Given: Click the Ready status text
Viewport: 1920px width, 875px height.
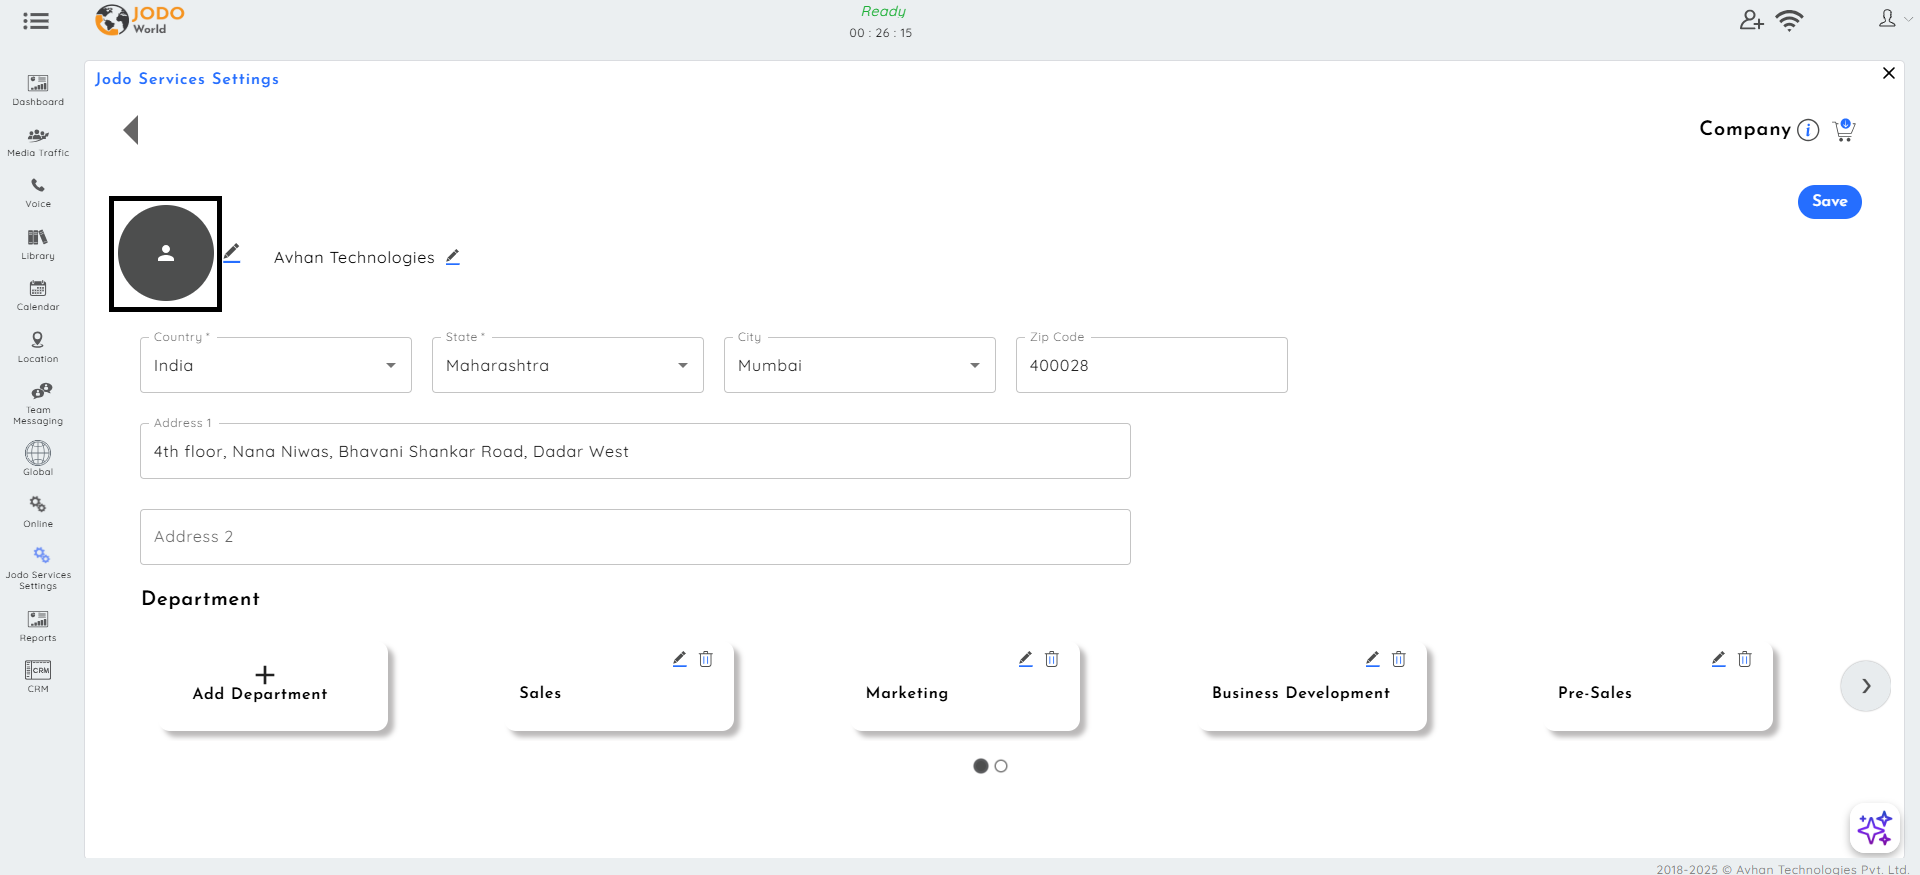Looking at the screenshot, I should pyautogui.click(x=883, y=11).
